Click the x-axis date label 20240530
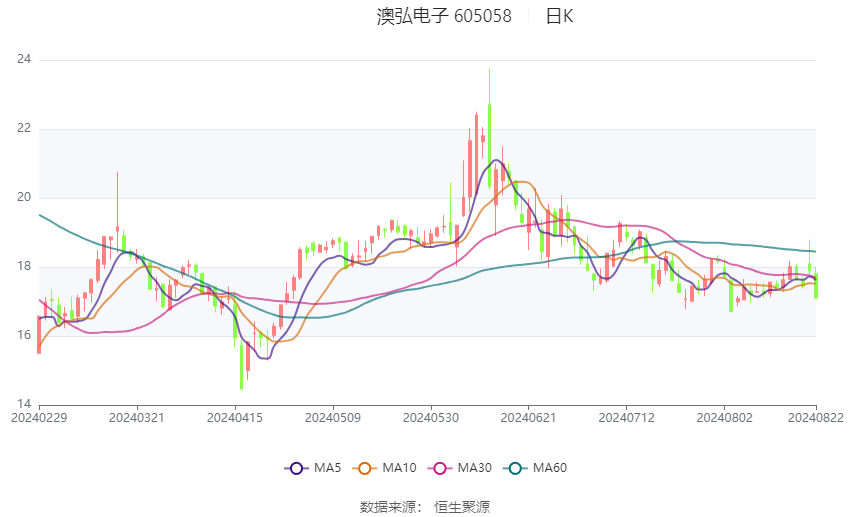The width and height of the screenshot is (850, 517). [431, 418]
